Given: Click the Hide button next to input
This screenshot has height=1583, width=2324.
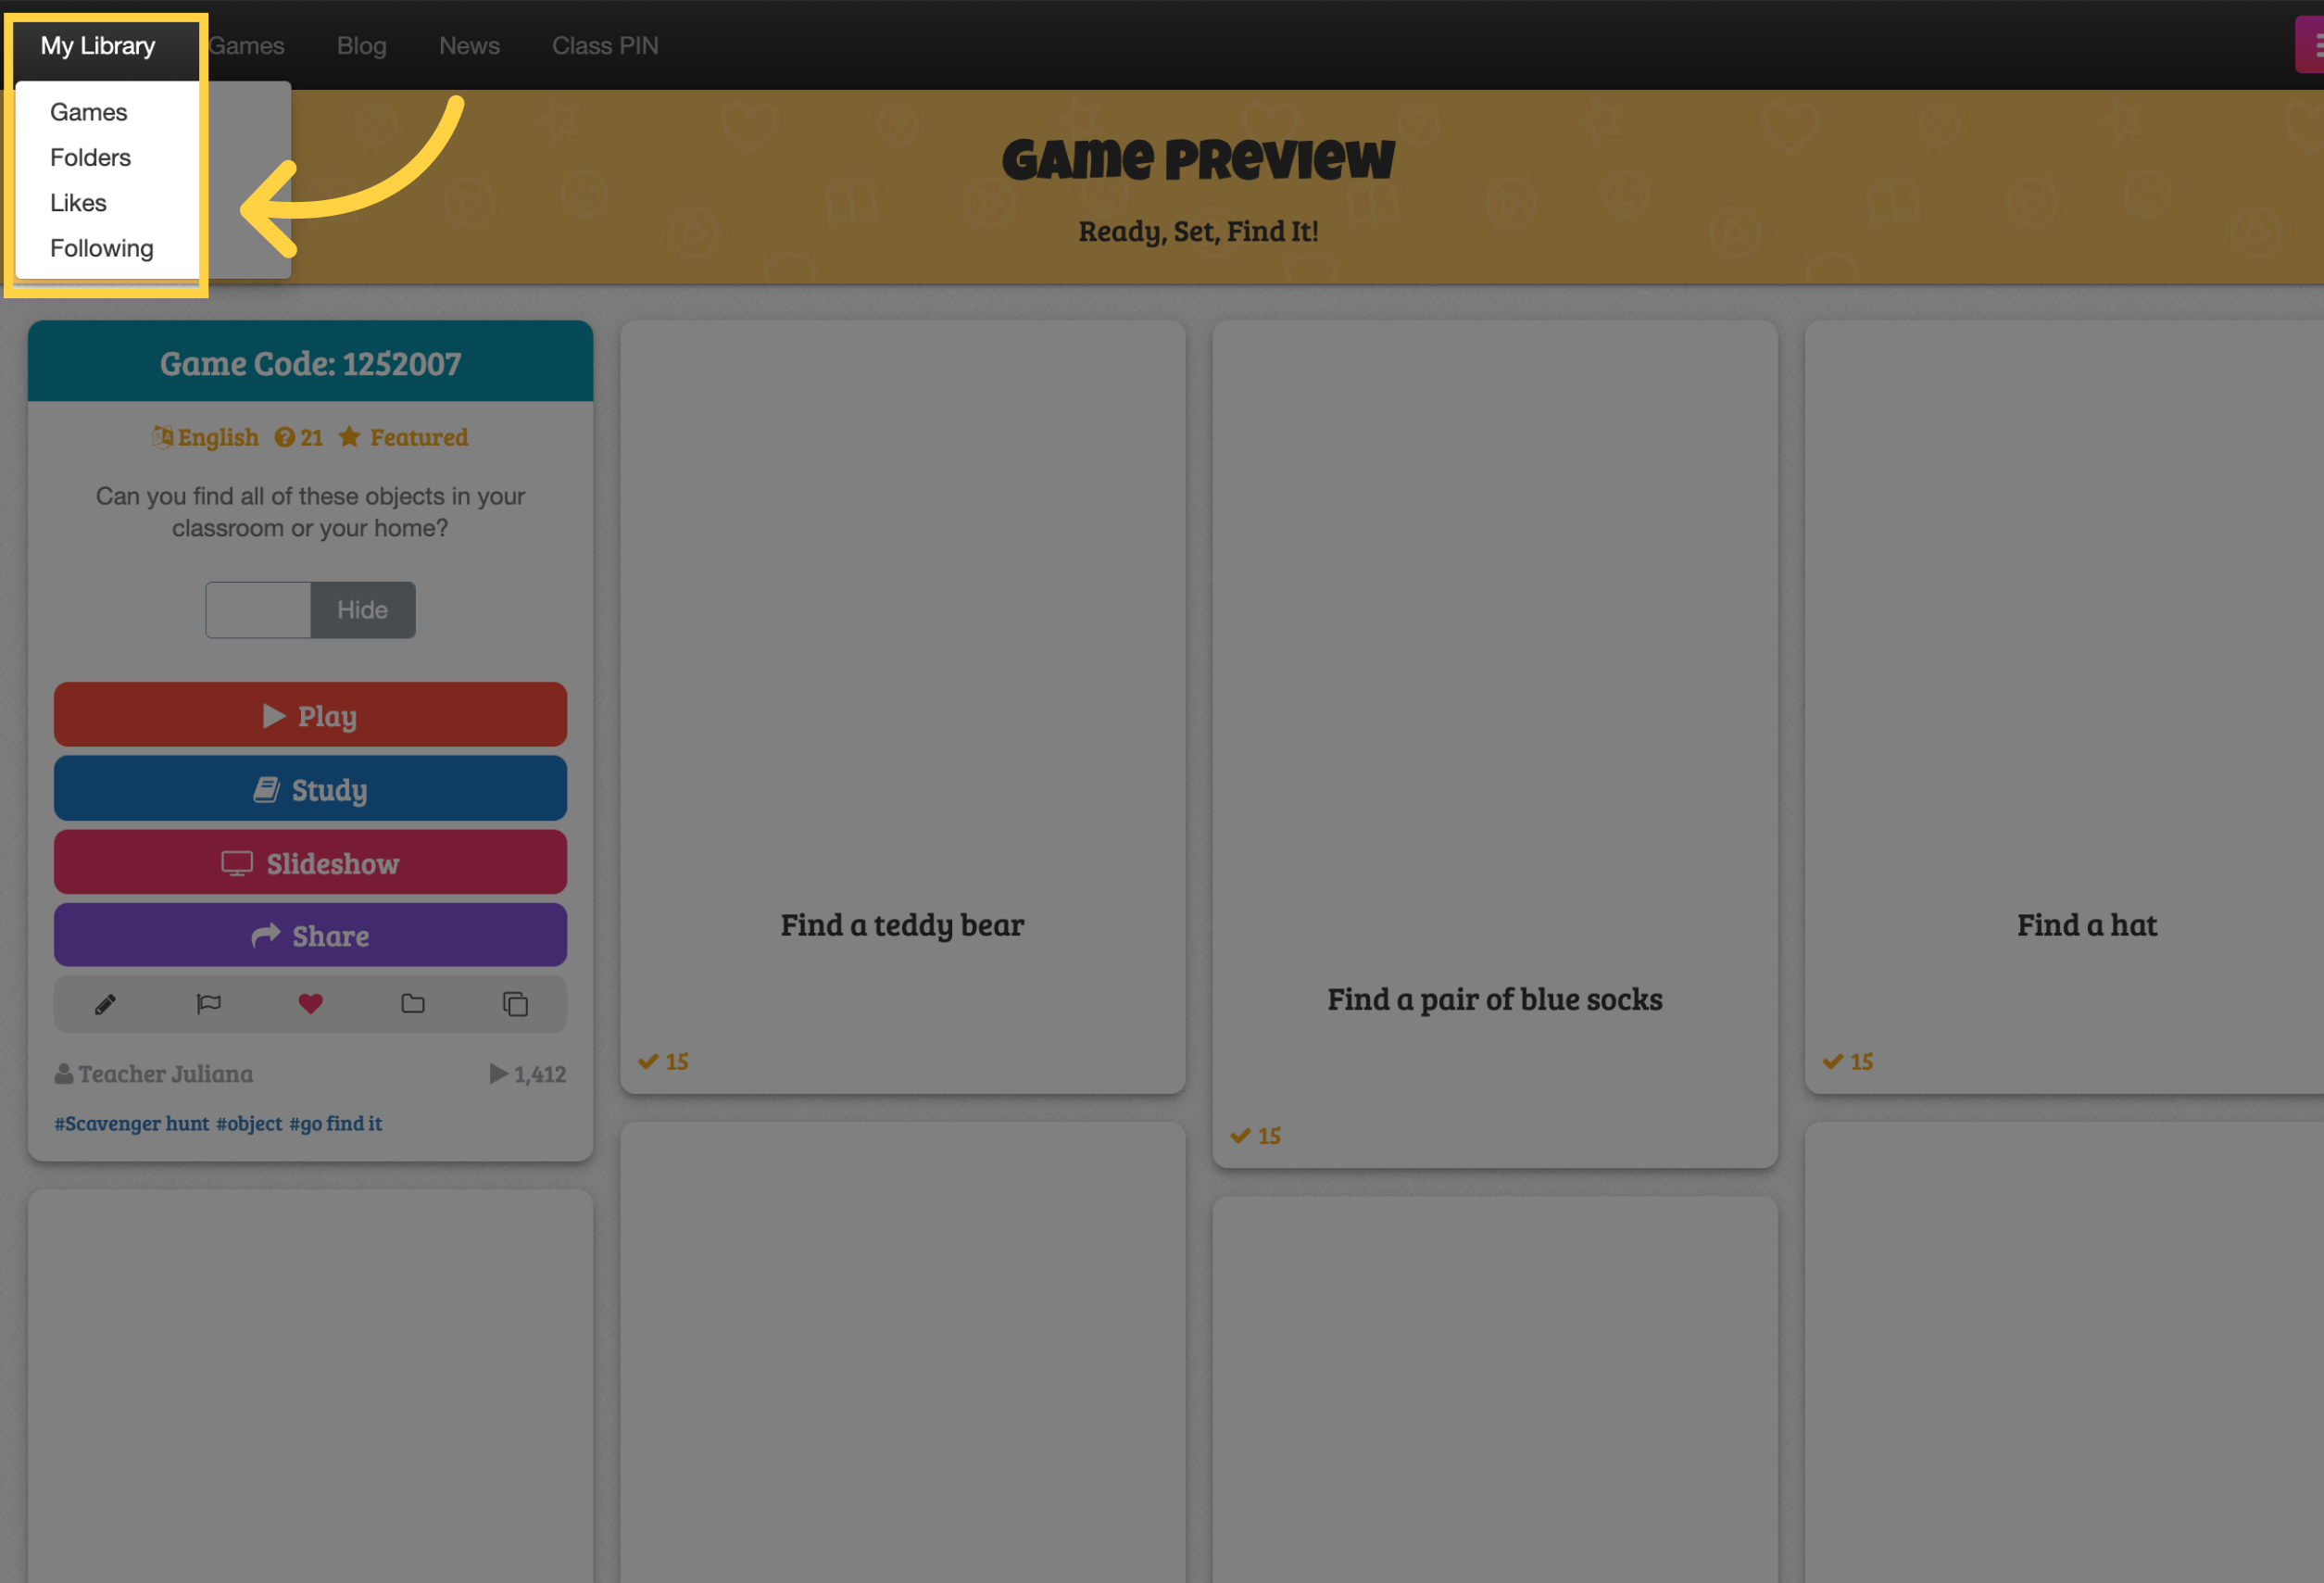Looking at the screenshot, I should (x=362, y=609).
